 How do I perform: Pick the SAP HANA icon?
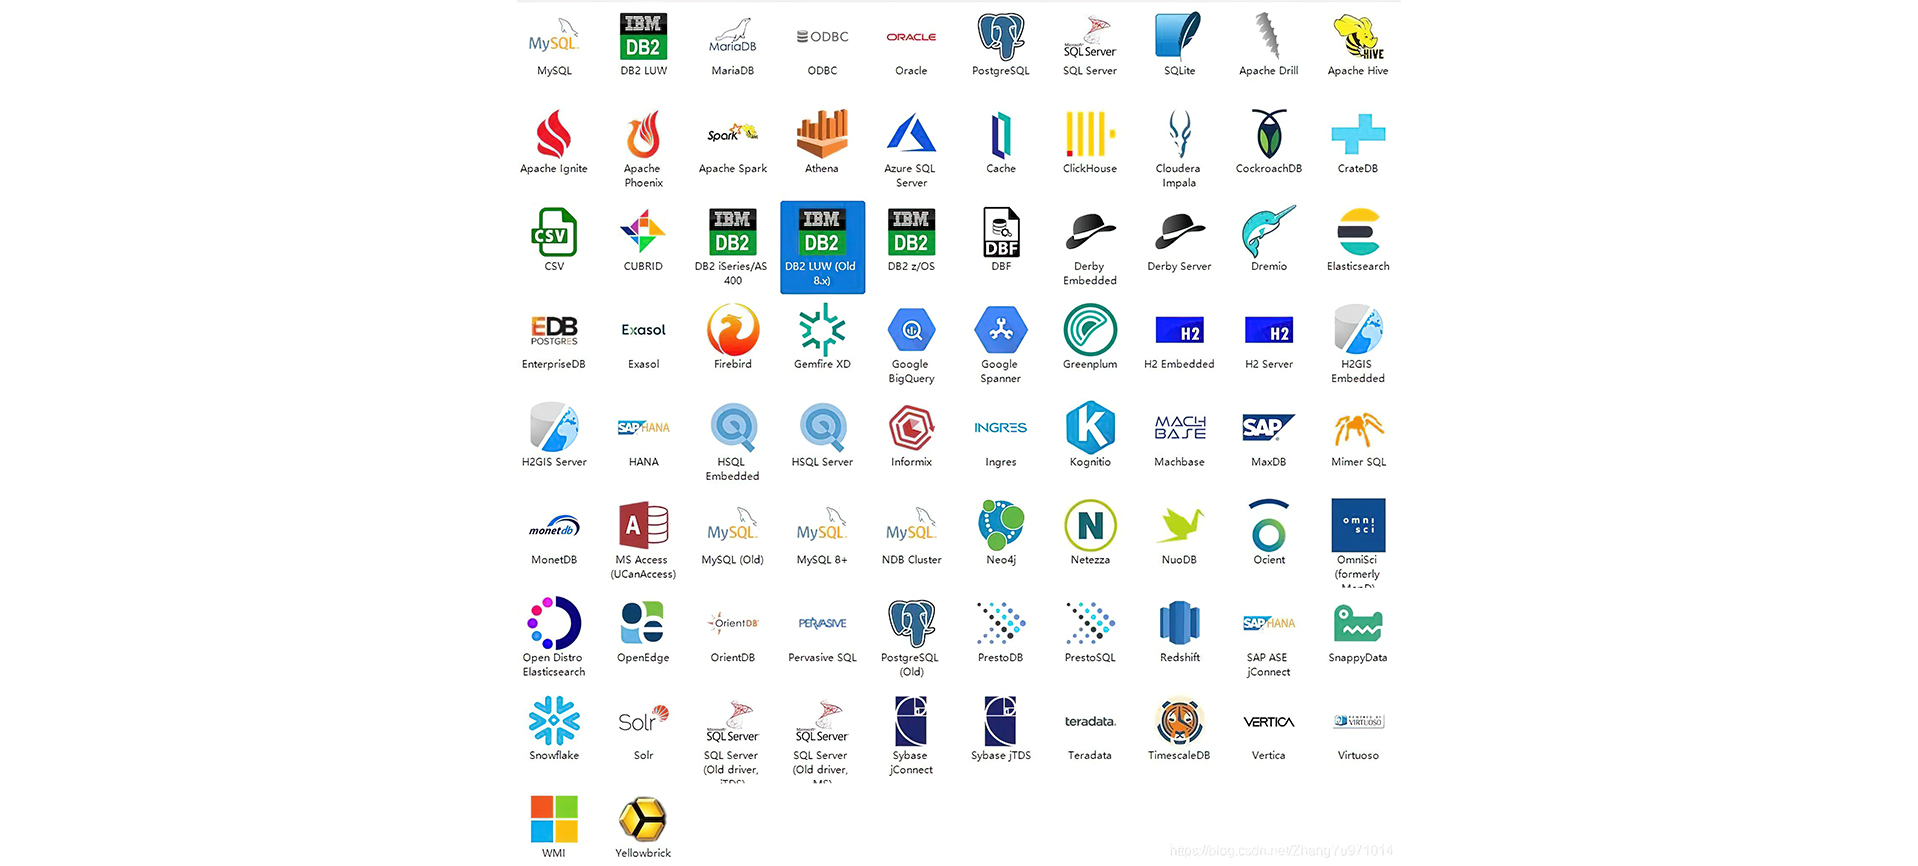click(643, 429)
